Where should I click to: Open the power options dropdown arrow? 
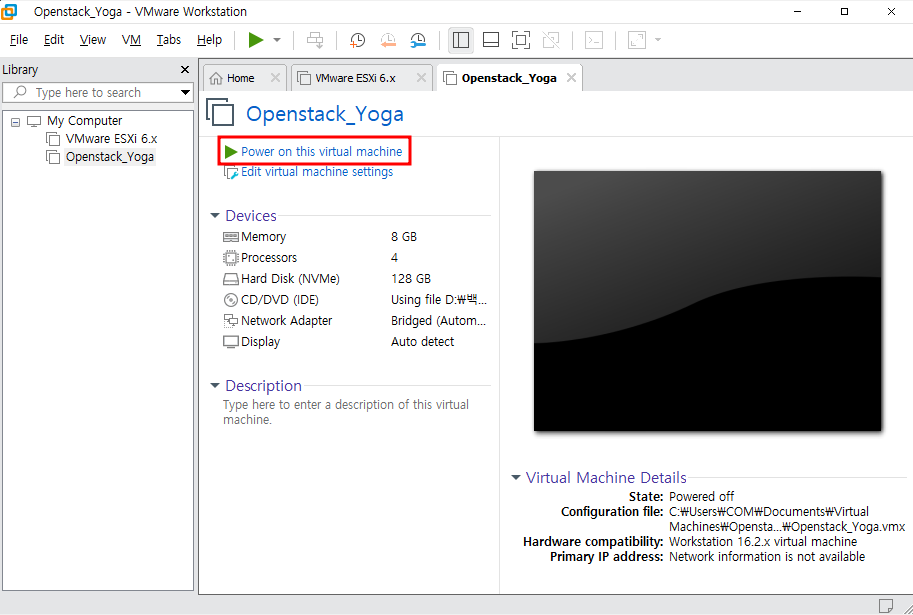click(277, 40)
